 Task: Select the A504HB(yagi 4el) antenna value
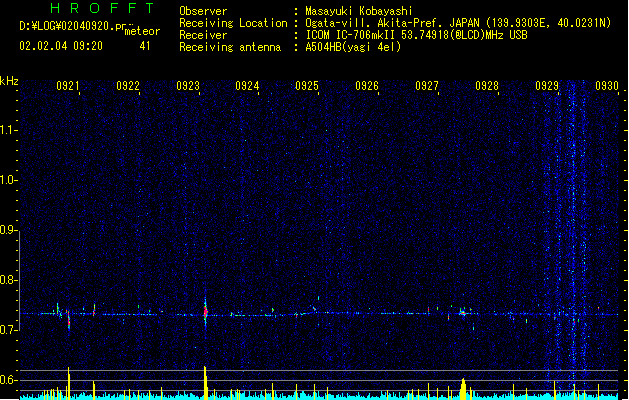click(x=353, y=47)
